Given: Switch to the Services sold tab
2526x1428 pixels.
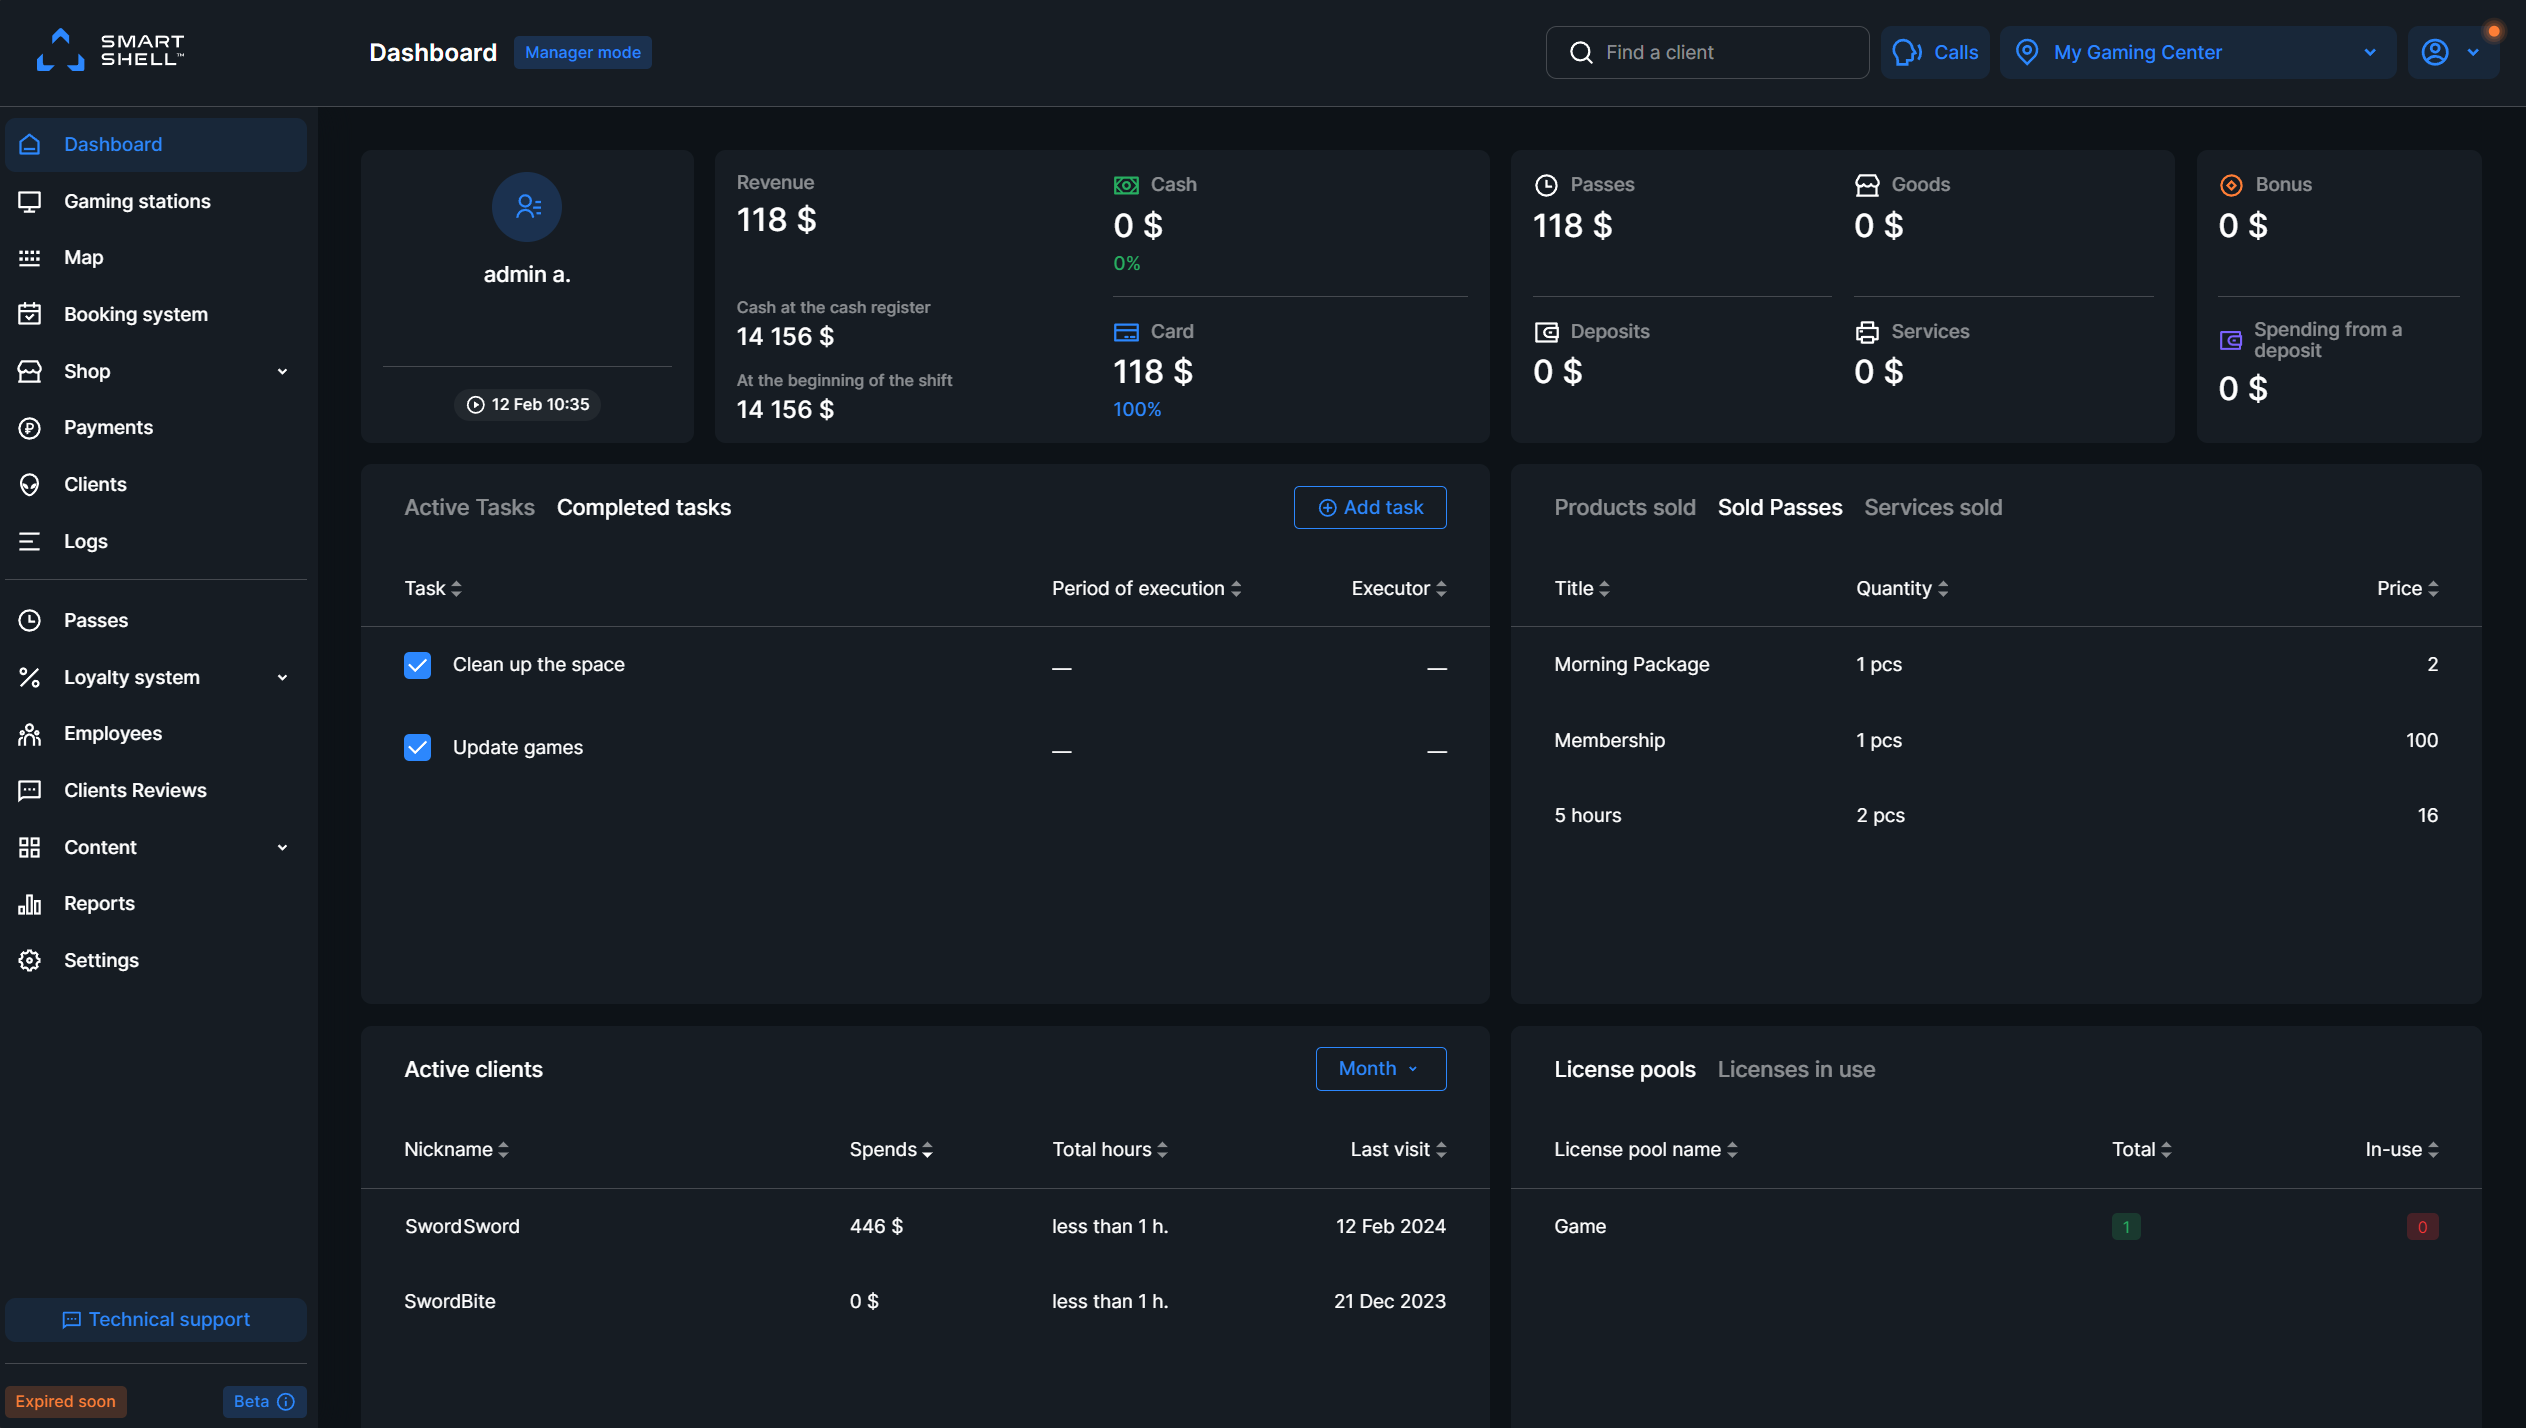Looking at the screenshot, I should tap(1932, 507).
